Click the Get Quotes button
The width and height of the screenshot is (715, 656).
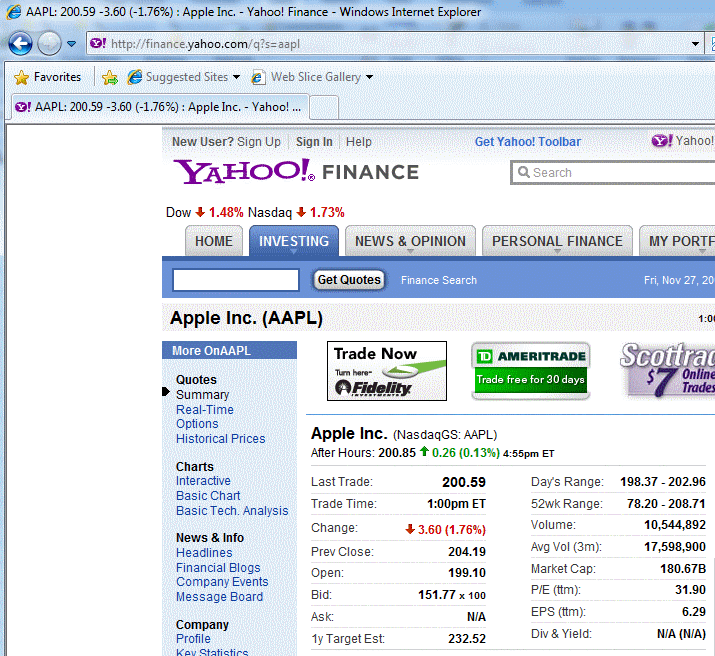[349, 279]
